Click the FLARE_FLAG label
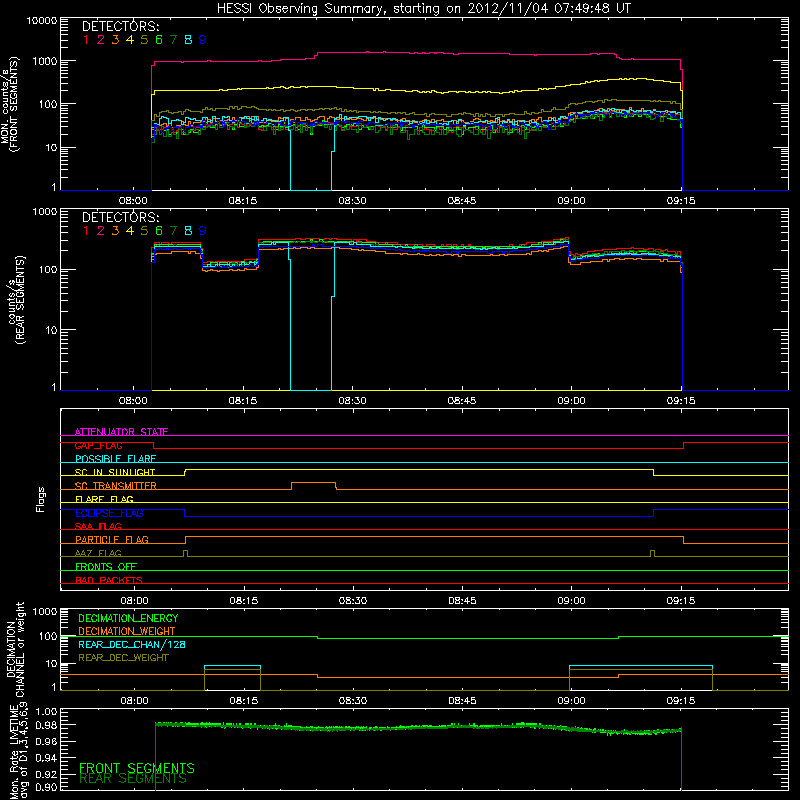 point(104,499)
